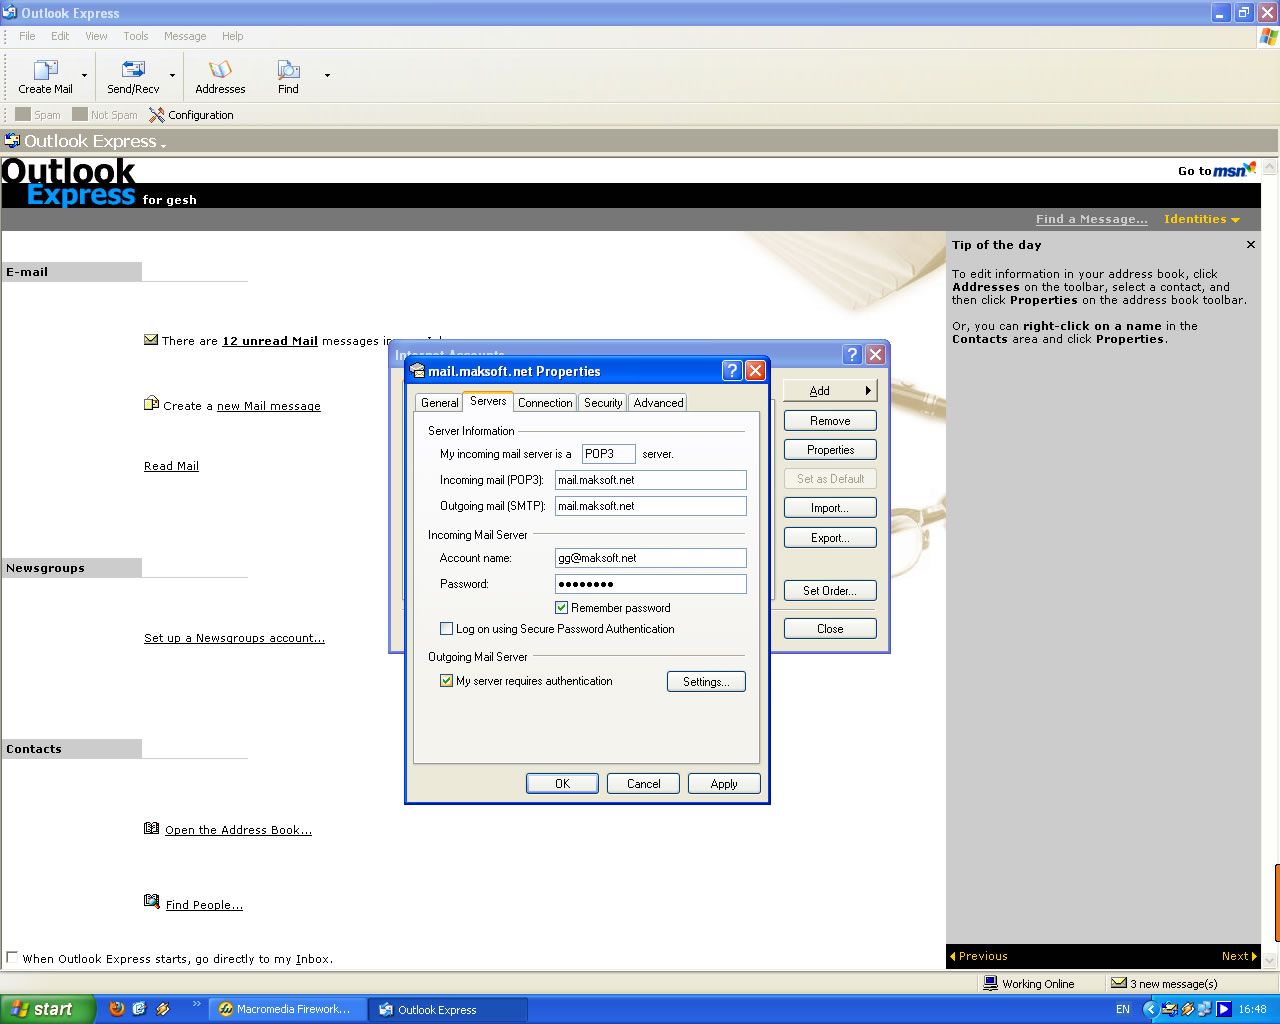Screen dimensions: 1280x1024
Task: Click Outlook Express quick launch icon
Action: [139, 1009]
